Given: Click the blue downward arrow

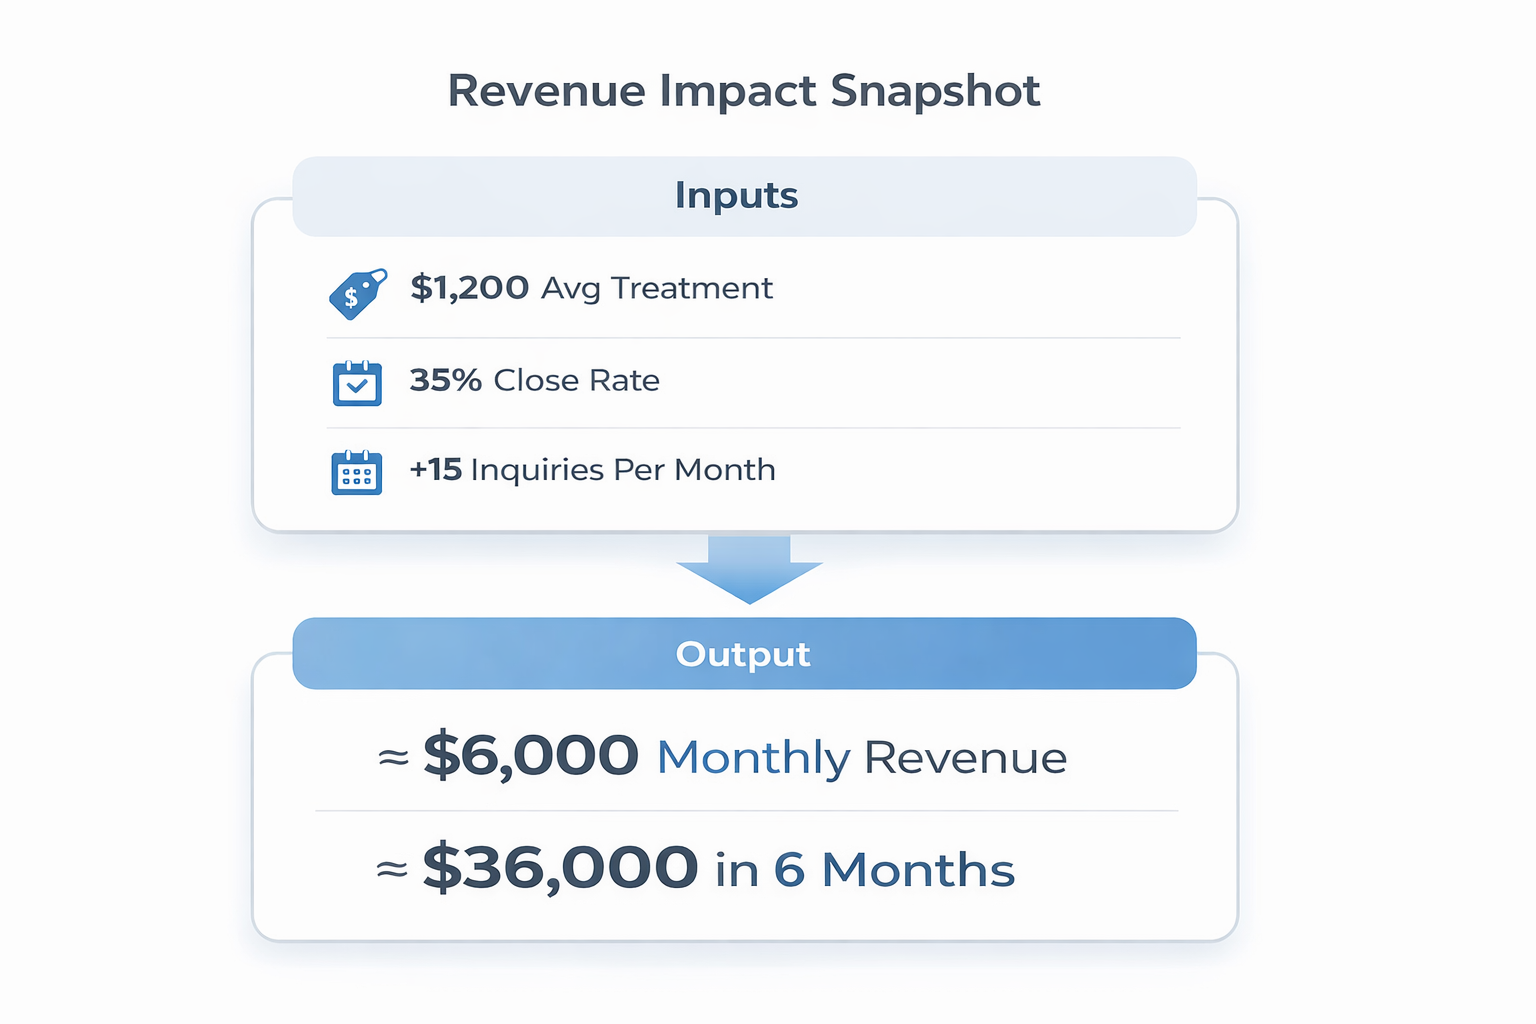Looking at the screenshot, I should 749,568.
